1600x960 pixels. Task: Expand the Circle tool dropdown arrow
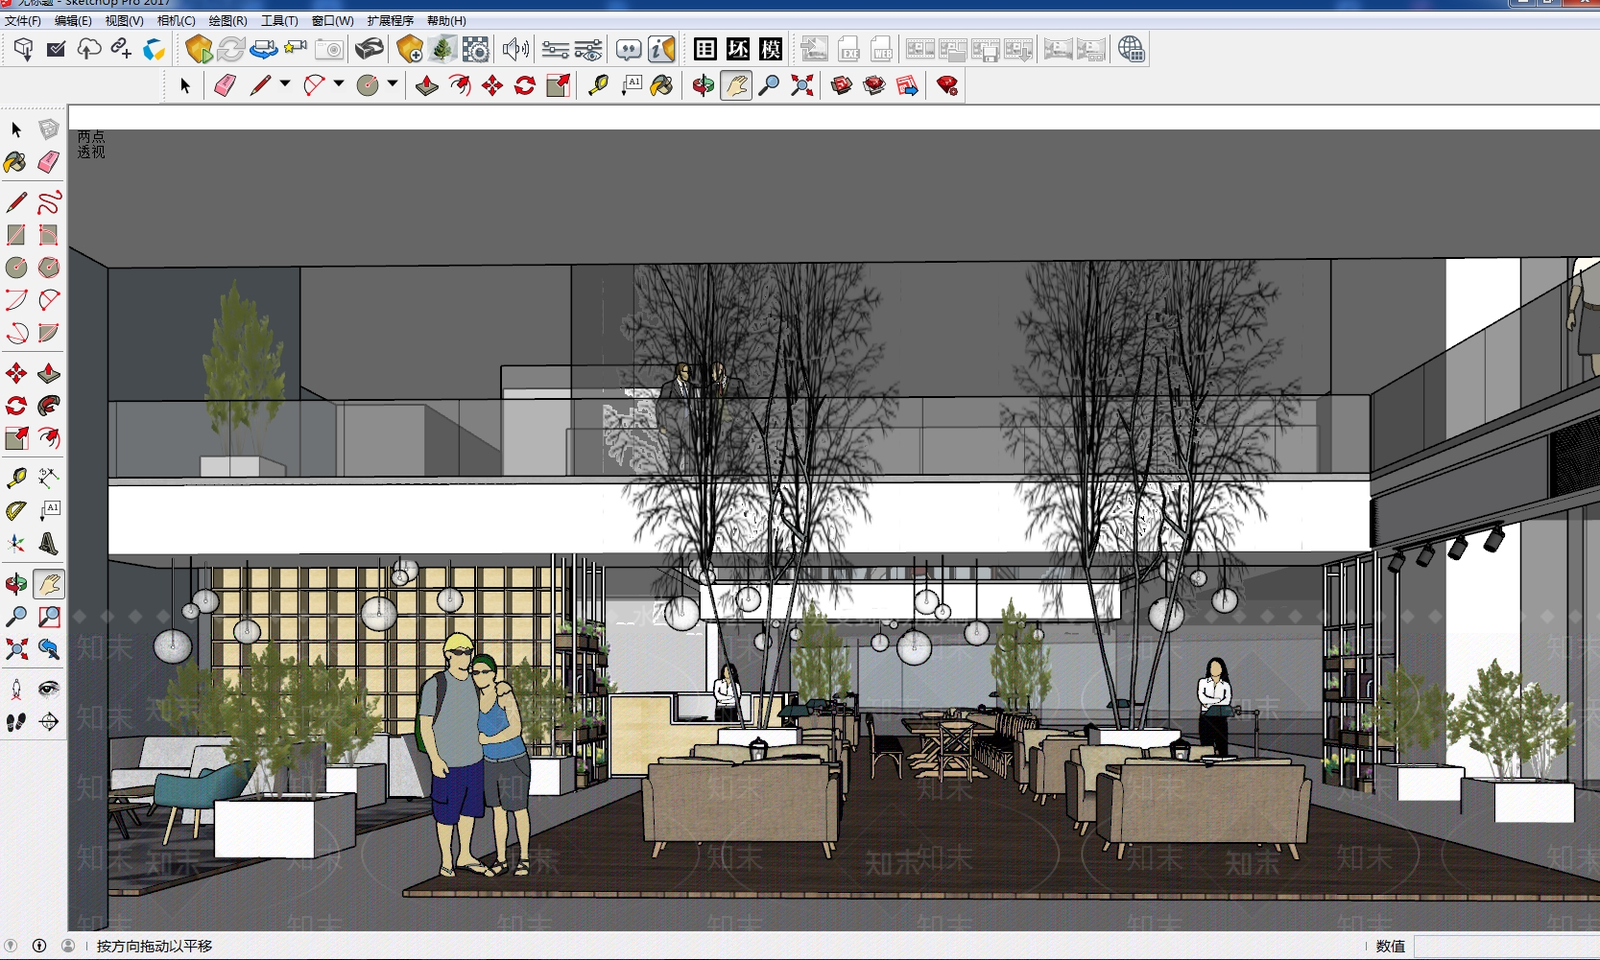[392, 84]
